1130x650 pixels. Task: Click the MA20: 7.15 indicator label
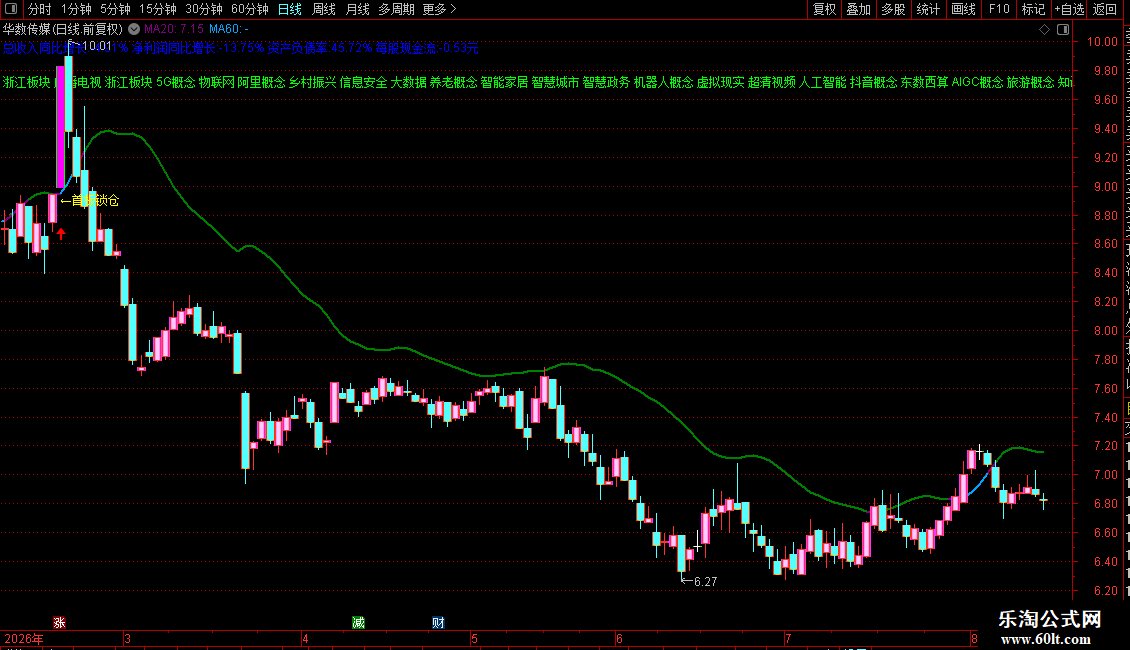pyautogui.click(x=174, y=29)
